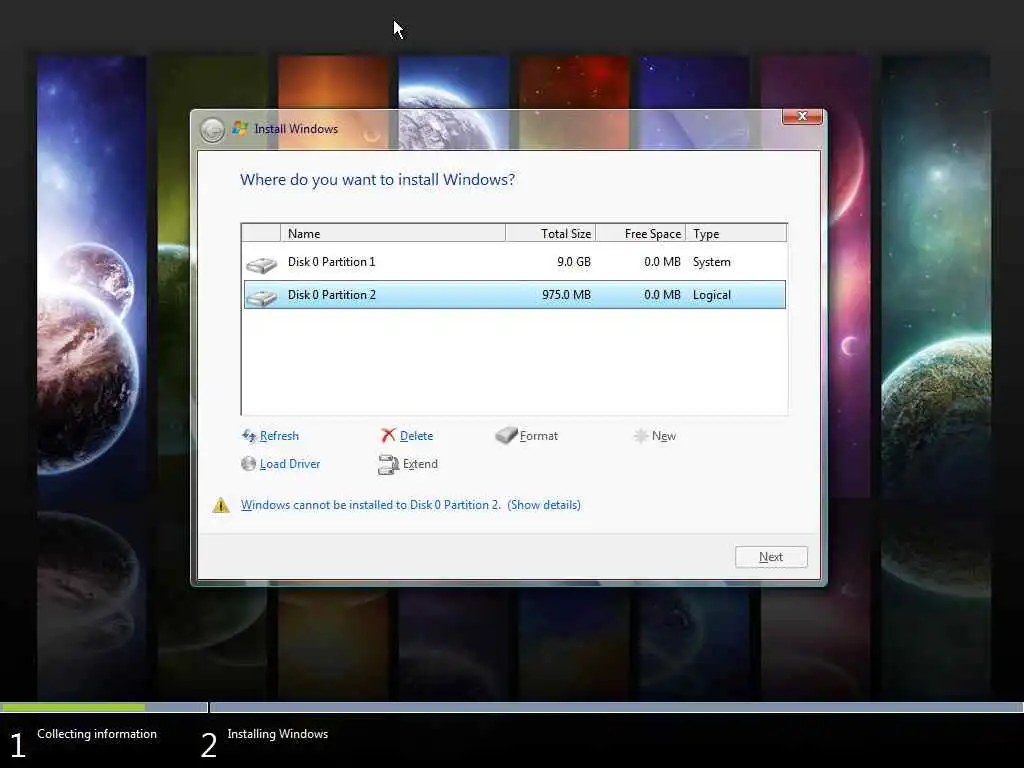Image resolution: width=1024 pixels, height=768 pixels.
Task: Sort by the Type column header
Action: point(736,233)
